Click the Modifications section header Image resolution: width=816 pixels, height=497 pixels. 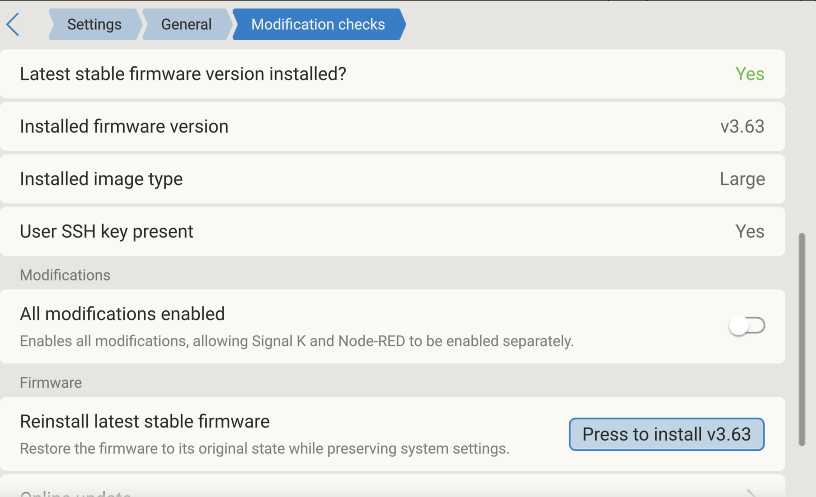coord(65,275)
